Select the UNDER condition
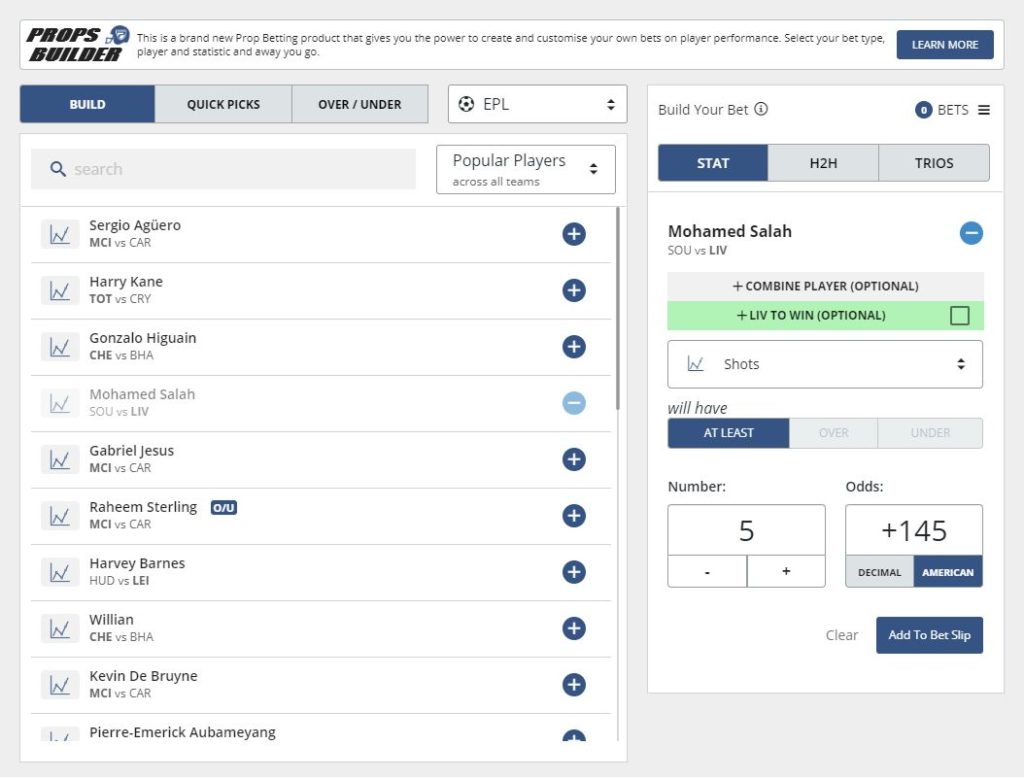 point(930,433)
